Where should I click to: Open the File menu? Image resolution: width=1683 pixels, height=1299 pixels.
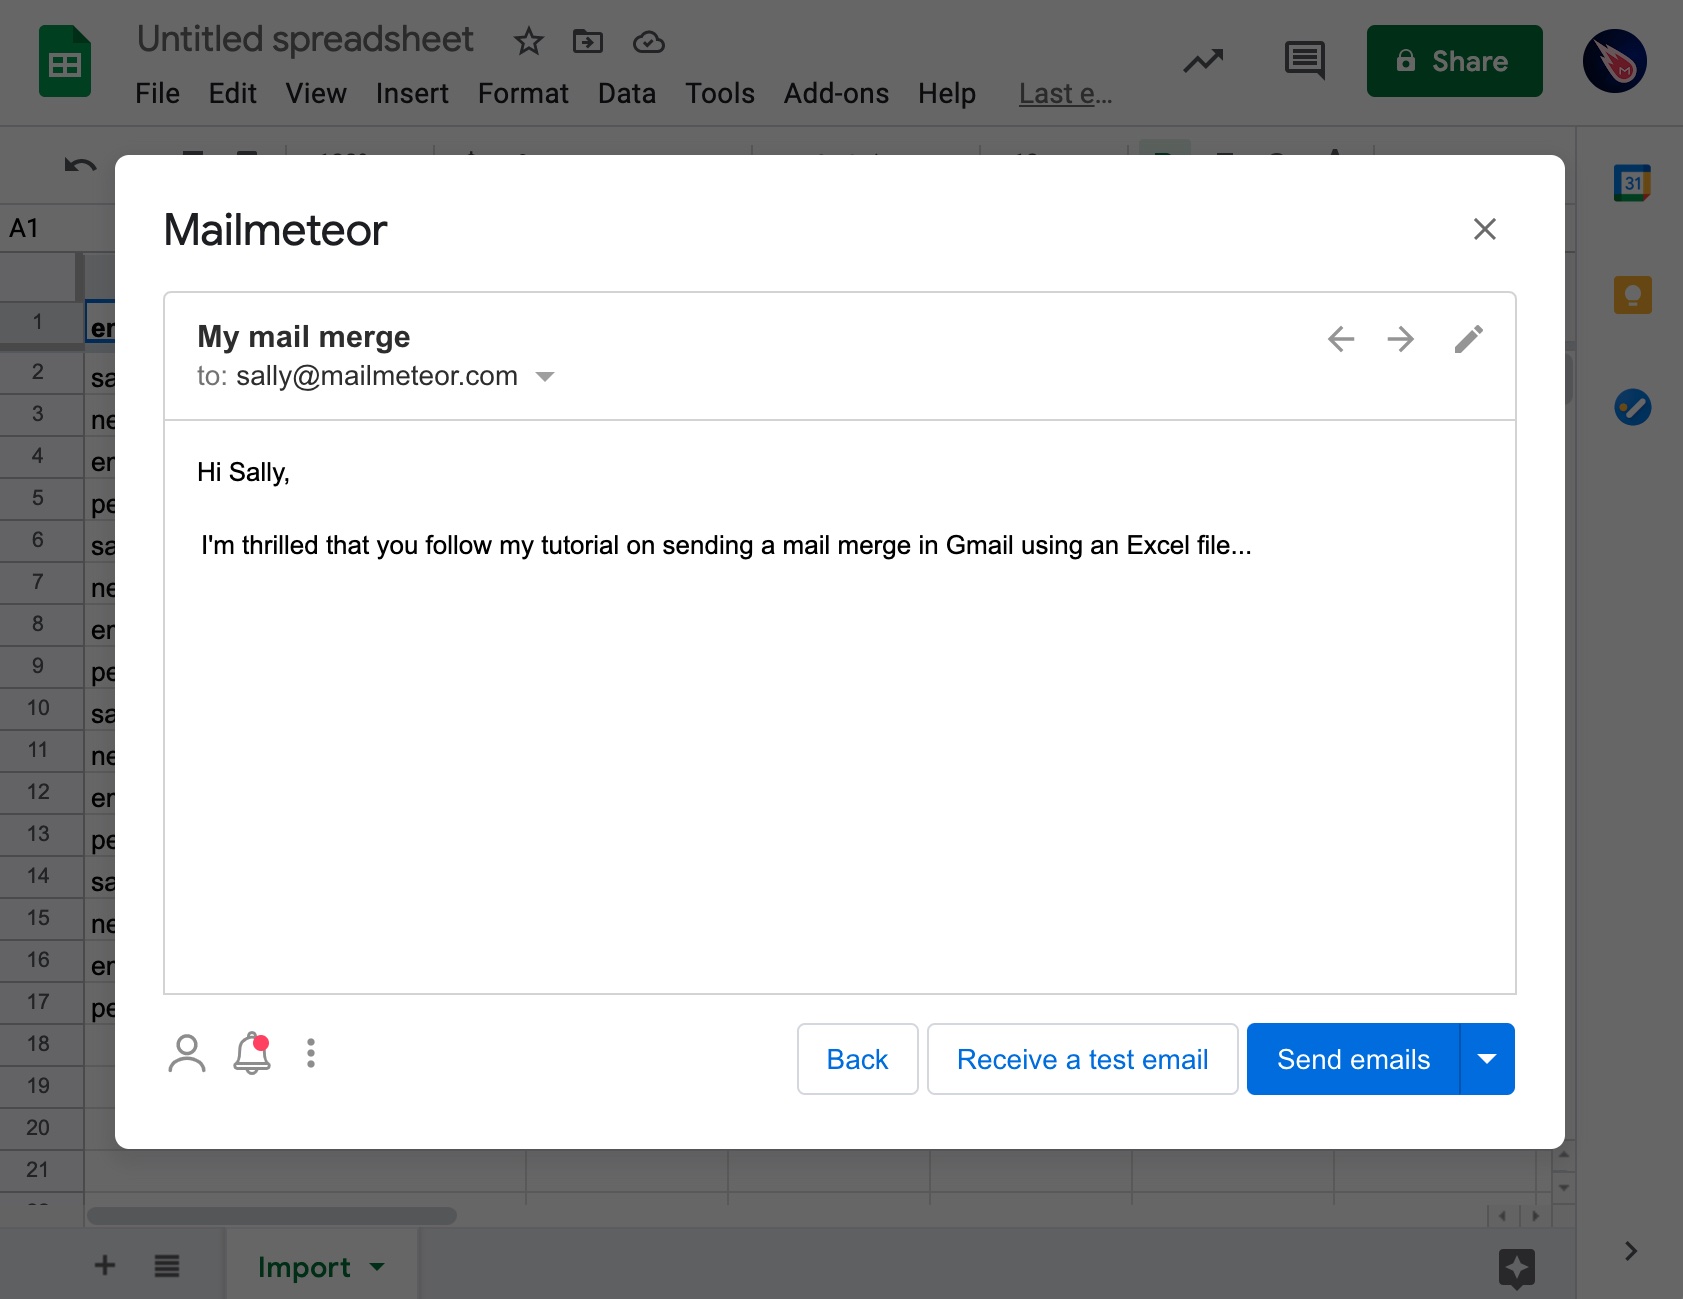point(157,94)
